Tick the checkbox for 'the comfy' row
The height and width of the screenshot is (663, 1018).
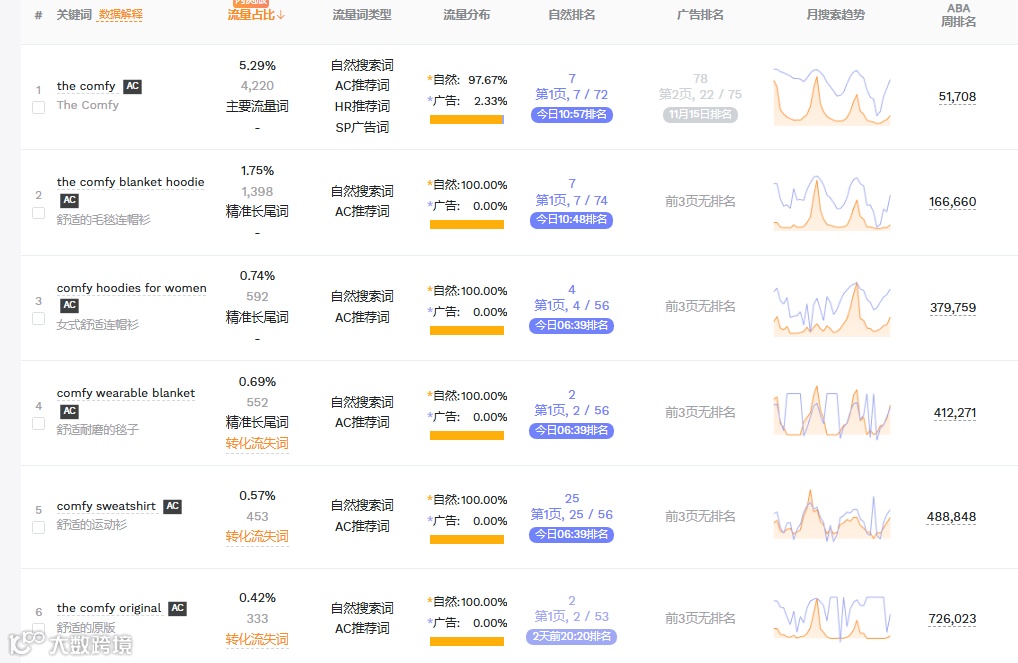pos(38,107)
